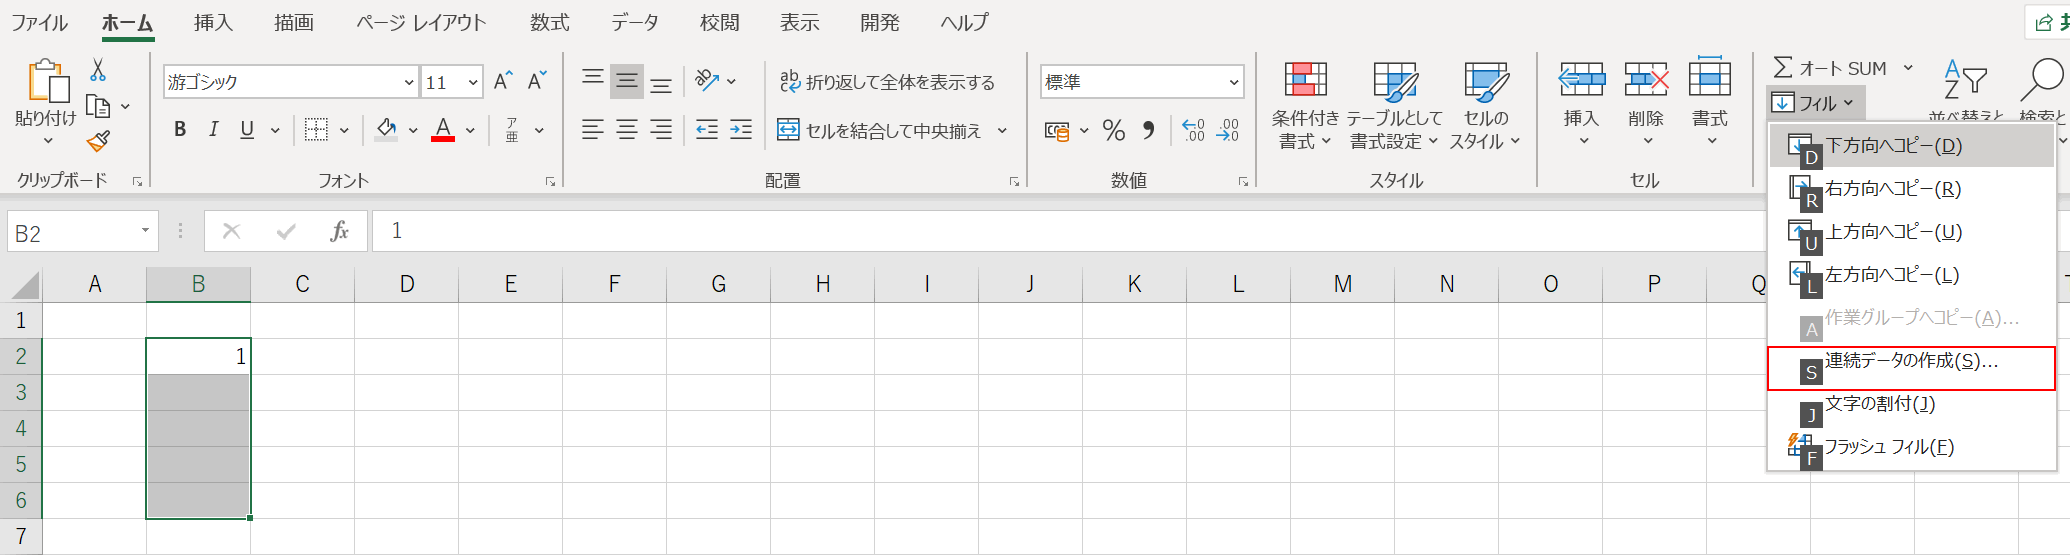Toggle Underline formatting
2070x555 pixels.
247,129
